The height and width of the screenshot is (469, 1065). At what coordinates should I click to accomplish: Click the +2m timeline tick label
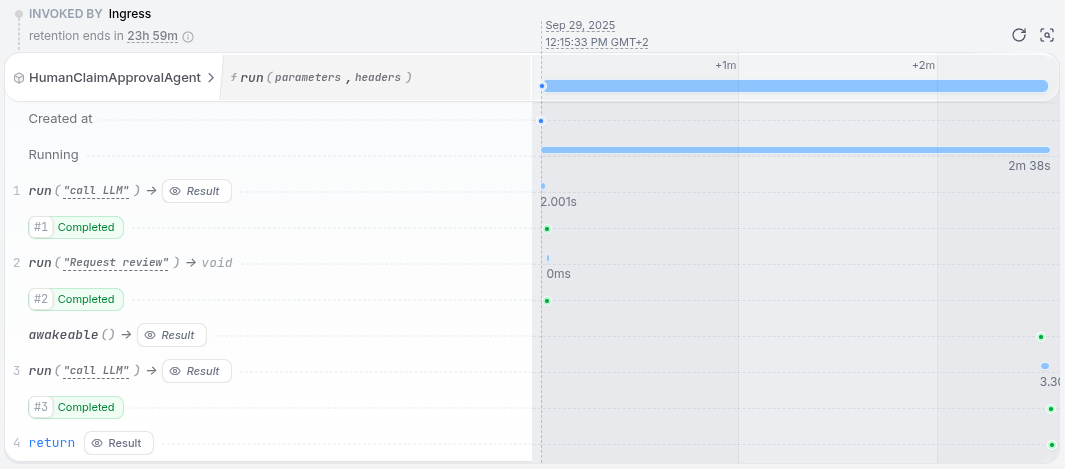tap(924, 65)
